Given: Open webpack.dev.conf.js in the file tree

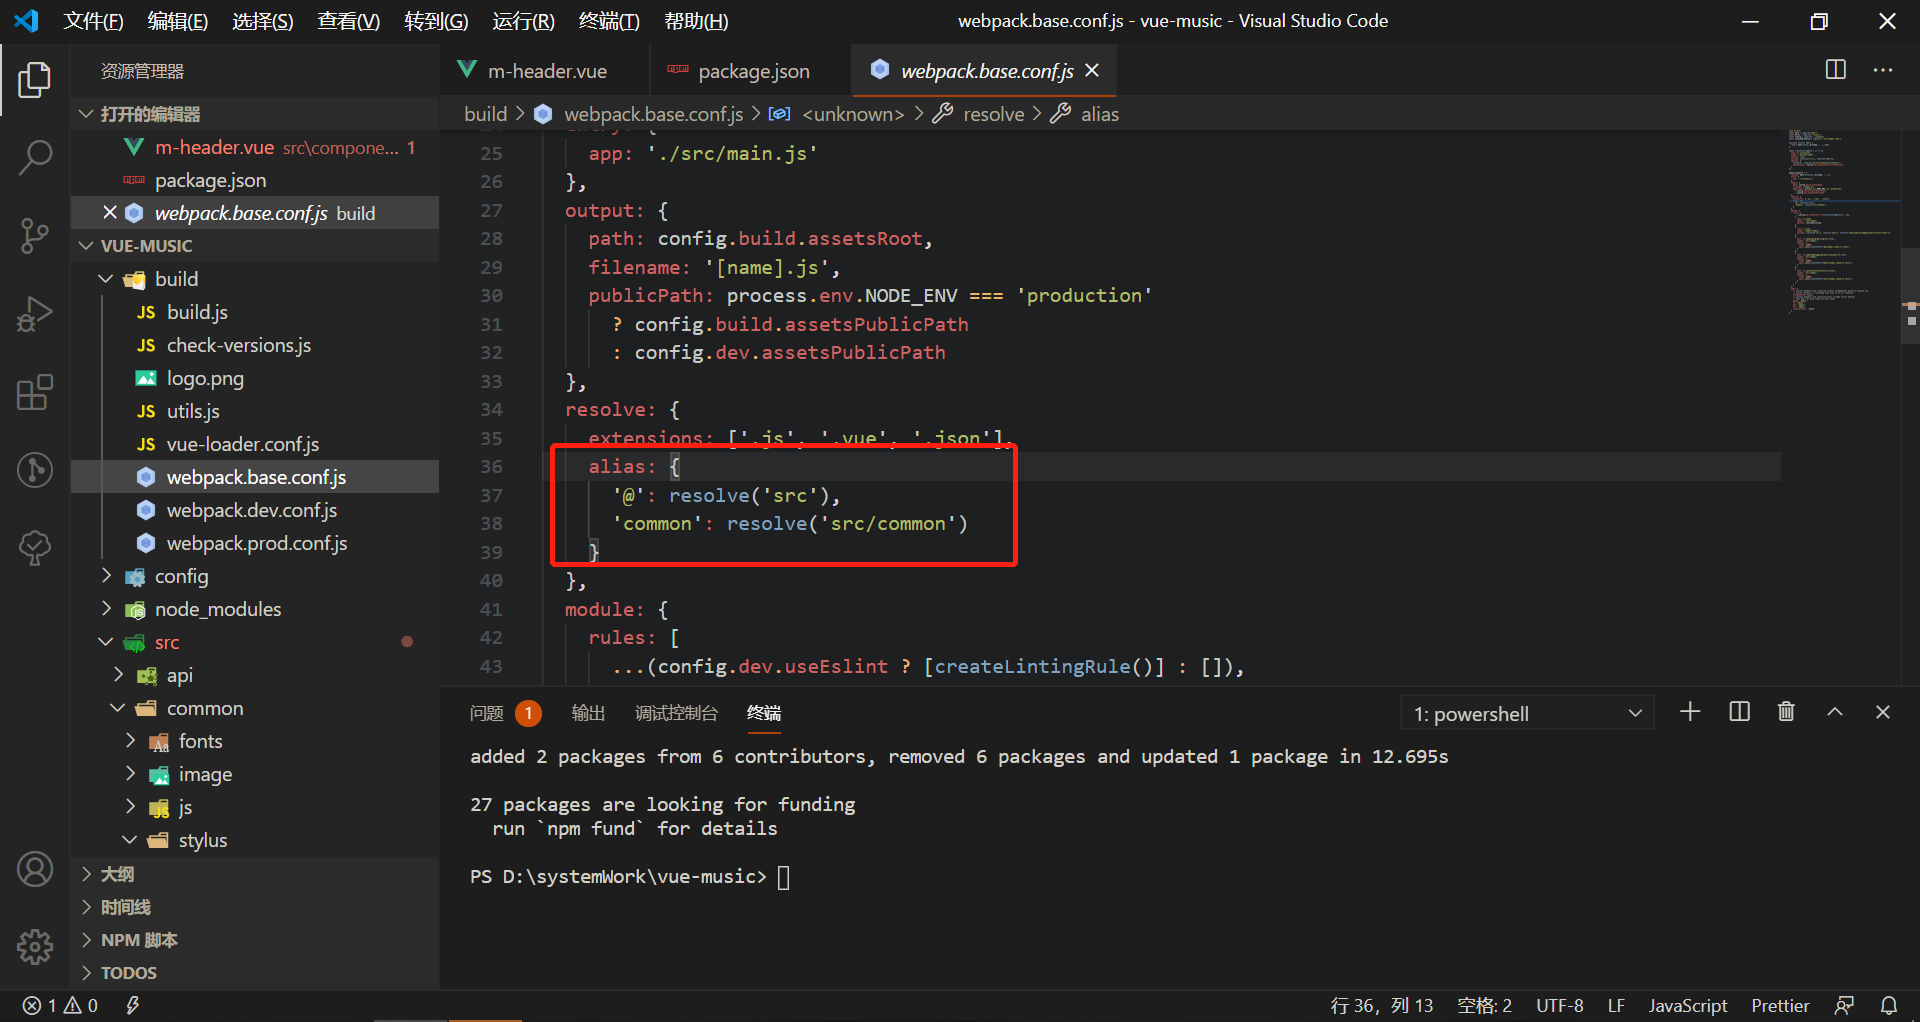Looking at the screenshot, I should coord(252,510).
